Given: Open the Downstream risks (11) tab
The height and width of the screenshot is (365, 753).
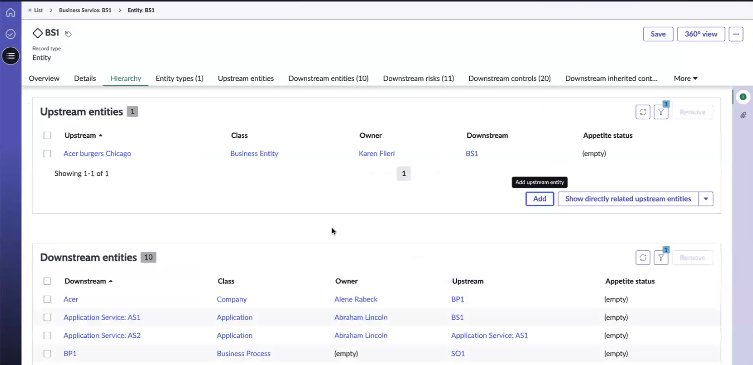Looking at the screenshot, I should pyautogui.click(x=418, y=78).
